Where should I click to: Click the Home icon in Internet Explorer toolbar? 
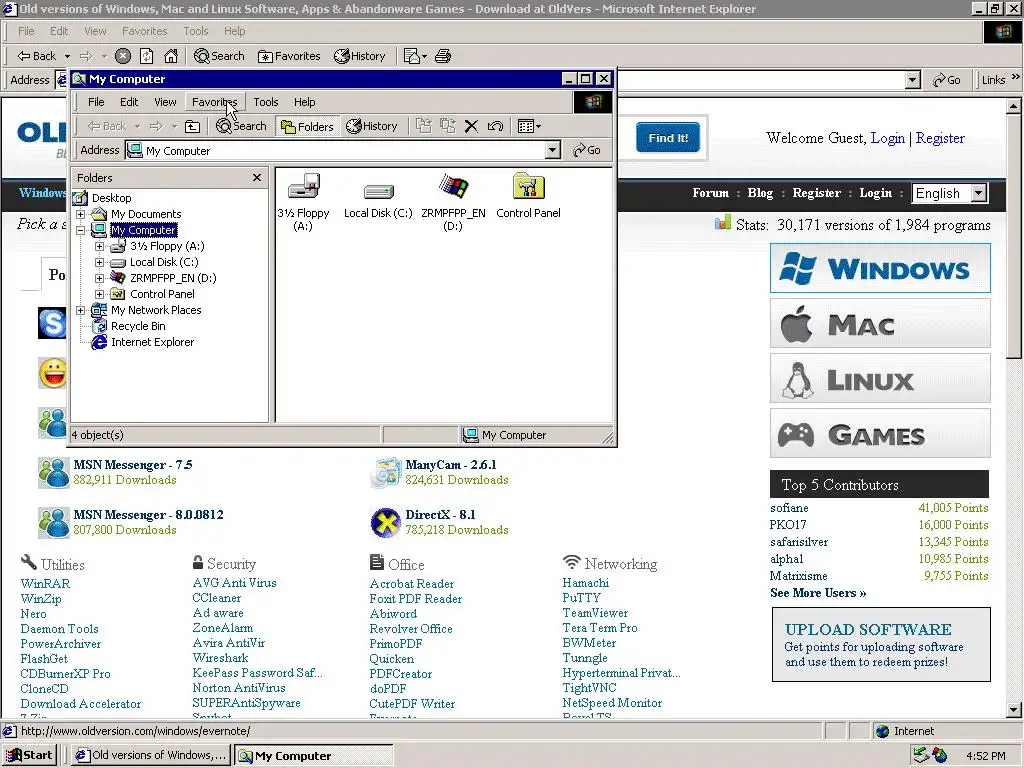[171, 56]
